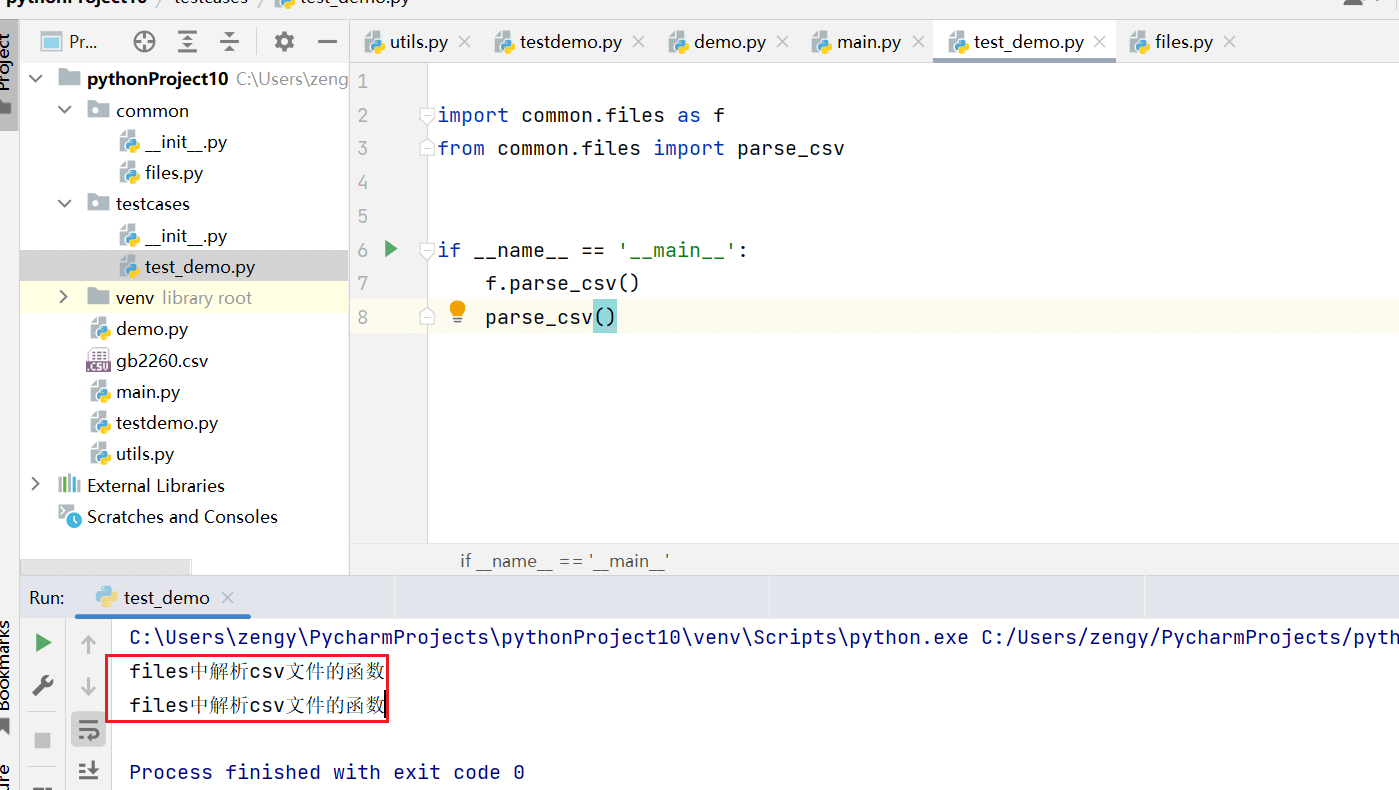1399x790 pixels.
Task: Click the Project tool window side tab
Action: pyautogui.click(x=8, y=75)
